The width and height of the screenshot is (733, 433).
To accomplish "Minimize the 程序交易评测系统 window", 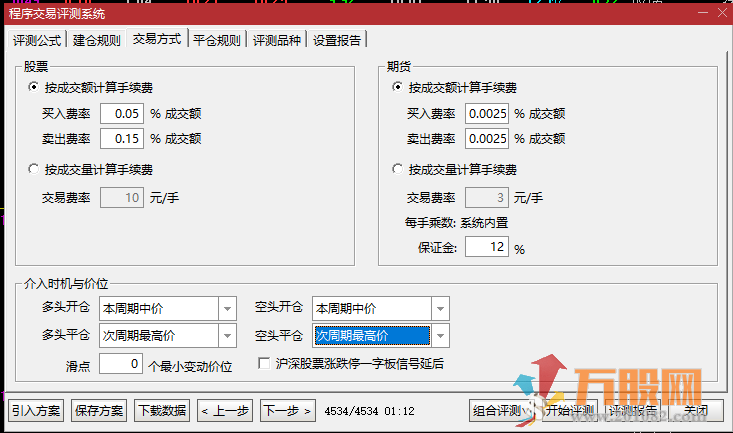I will (x=703, y=13).
